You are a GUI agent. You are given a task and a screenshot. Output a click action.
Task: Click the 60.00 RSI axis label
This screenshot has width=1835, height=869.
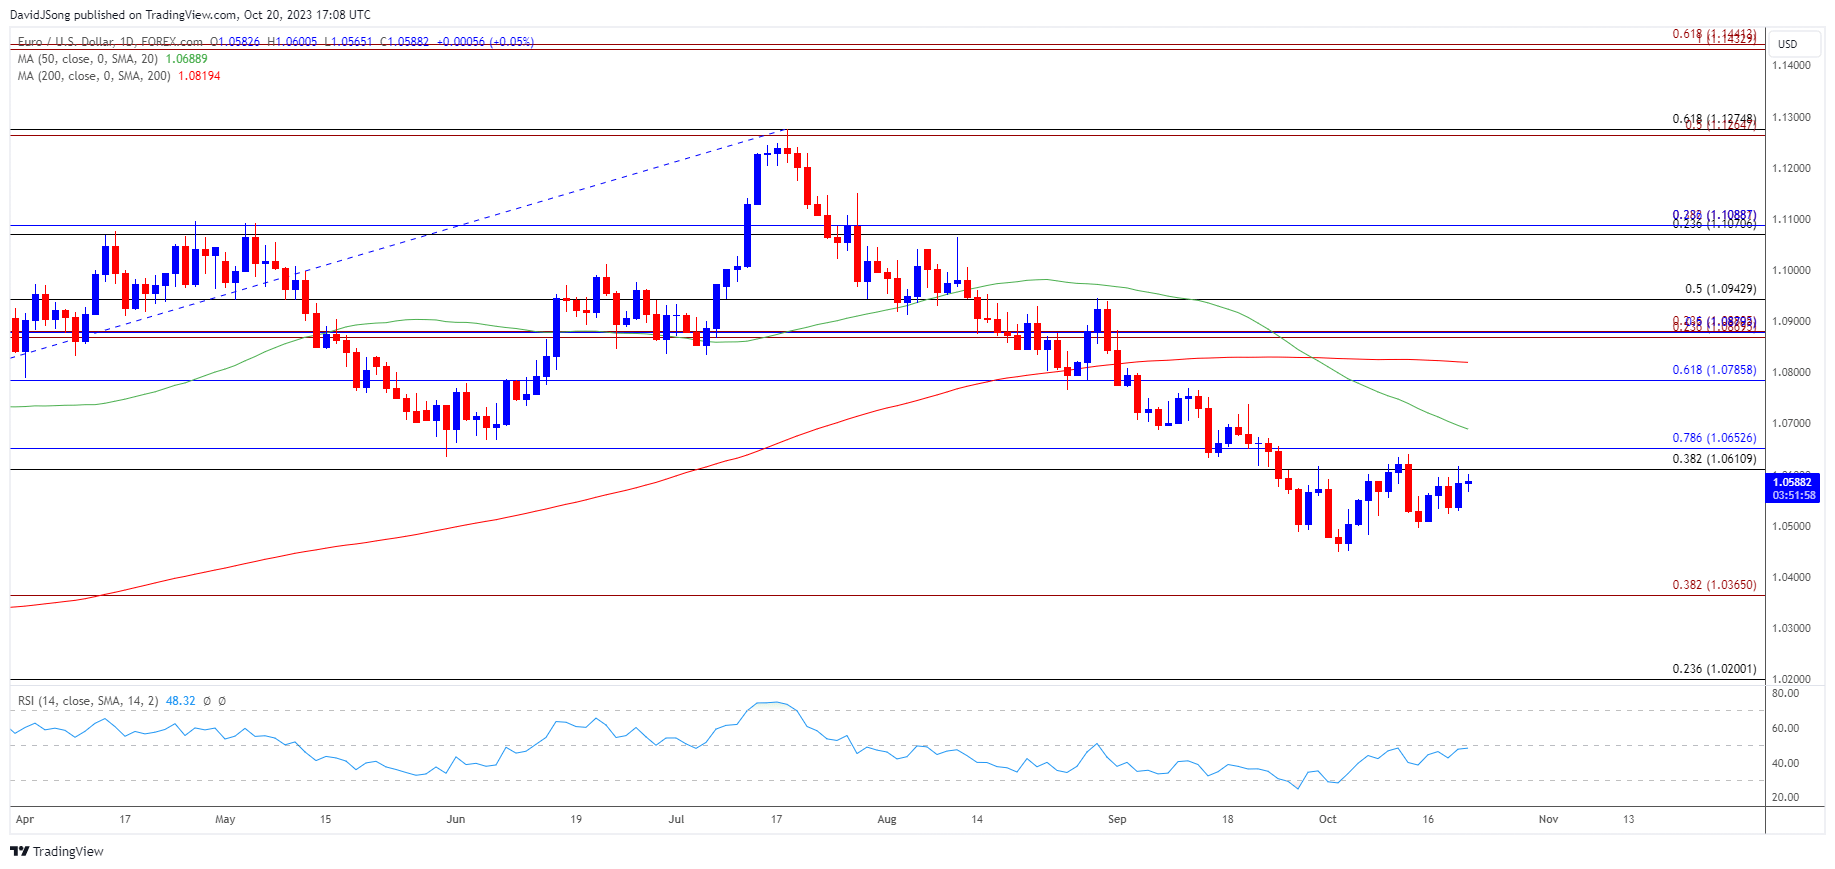click(x=1785, y=728)
